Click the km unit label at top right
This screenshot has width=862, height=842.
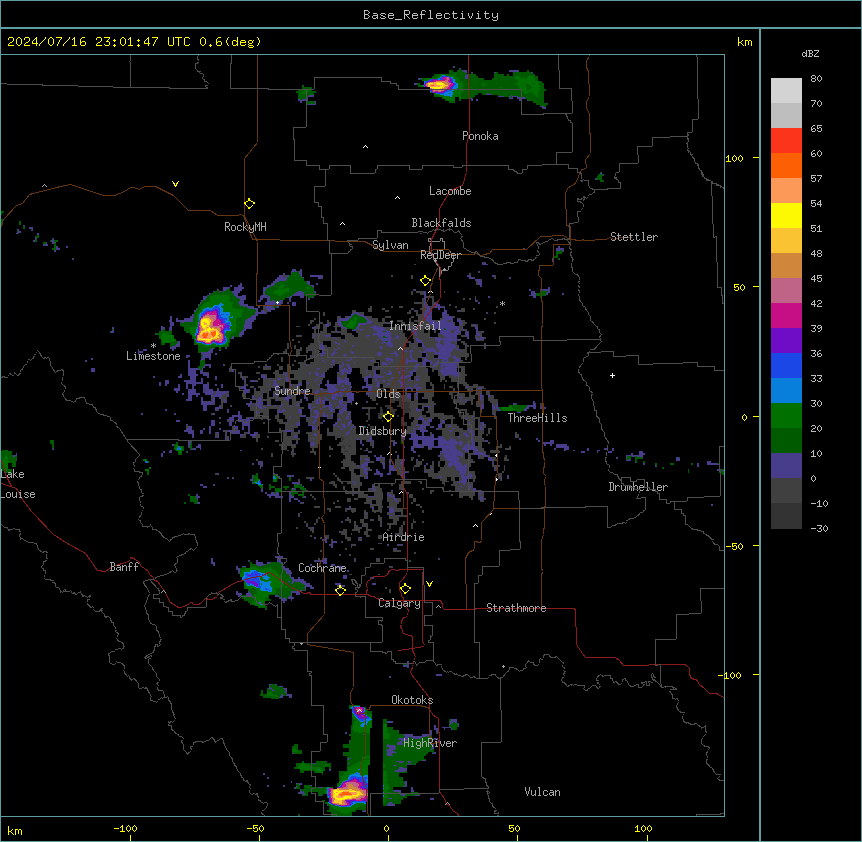[x=745, y=42]
